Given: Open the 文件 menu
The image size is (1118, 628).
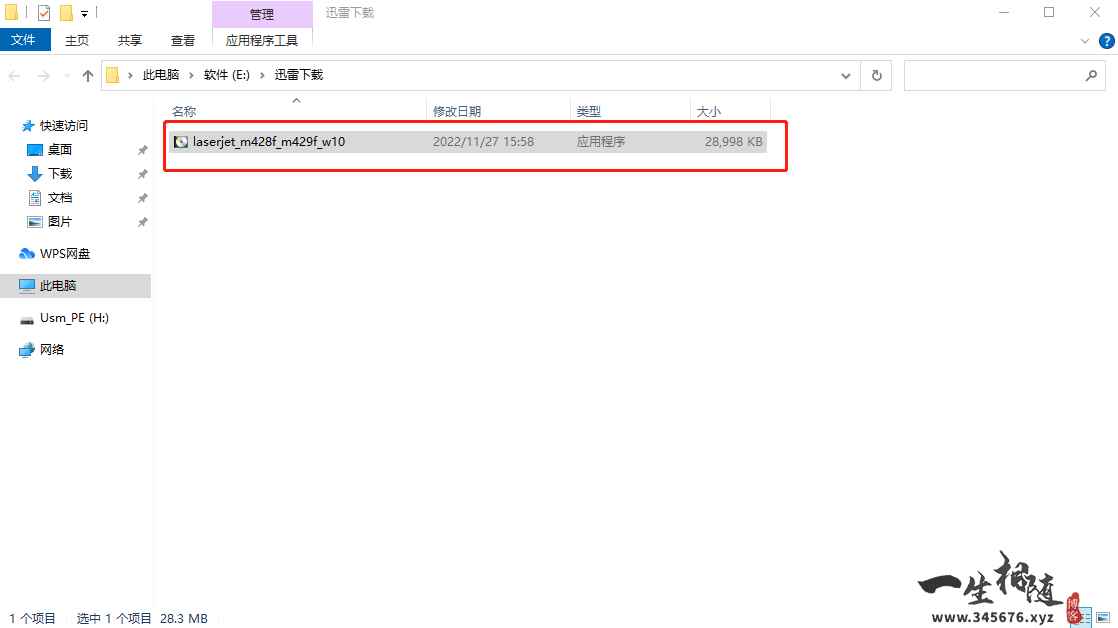Looking at the screenshot, I should (23, 40).
